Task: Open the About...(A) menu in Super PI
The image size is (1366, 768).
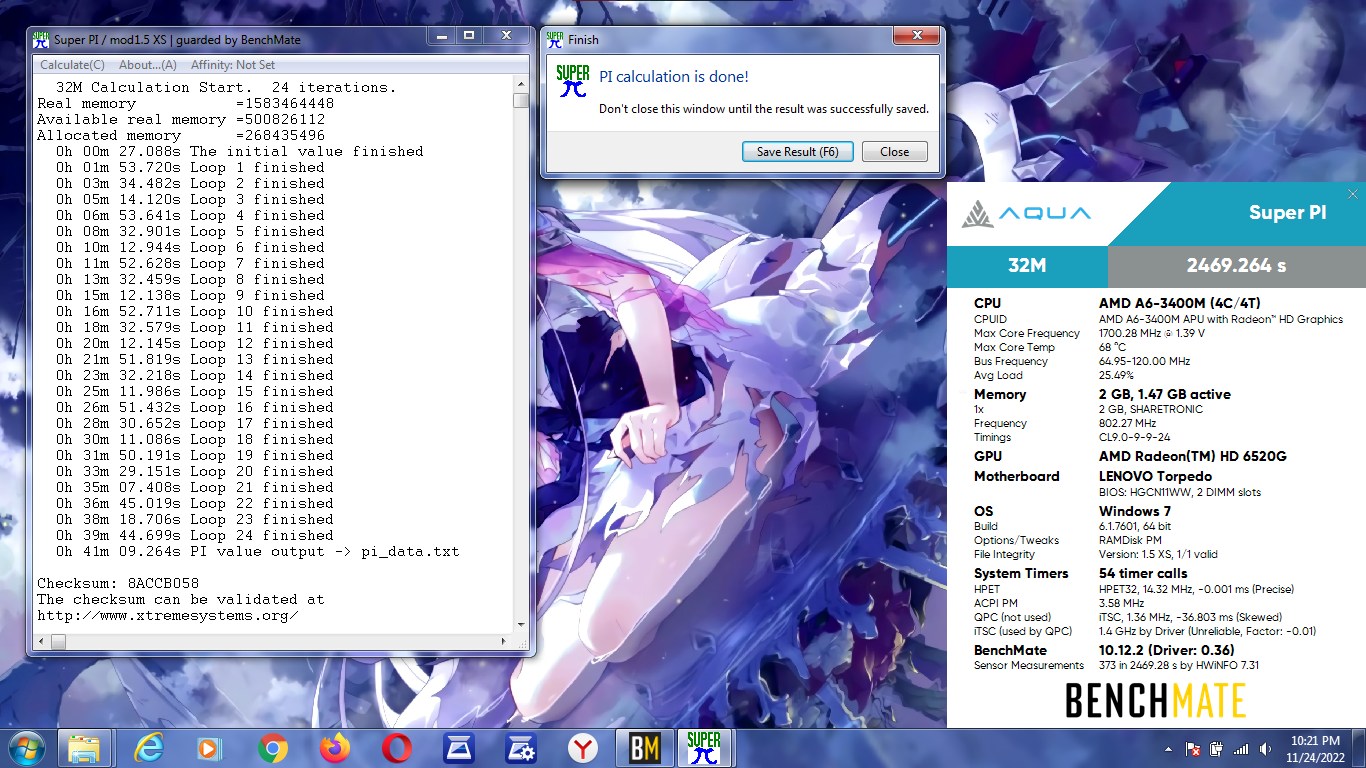Action: tap(148, 65)
